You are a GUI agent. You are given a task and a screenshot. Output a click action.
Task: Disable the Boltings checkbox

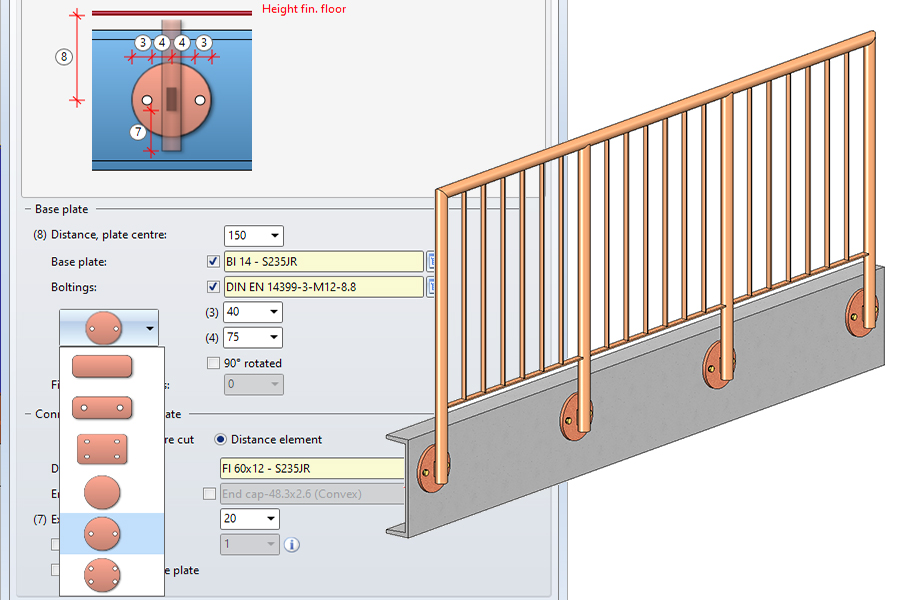[212, 287]
